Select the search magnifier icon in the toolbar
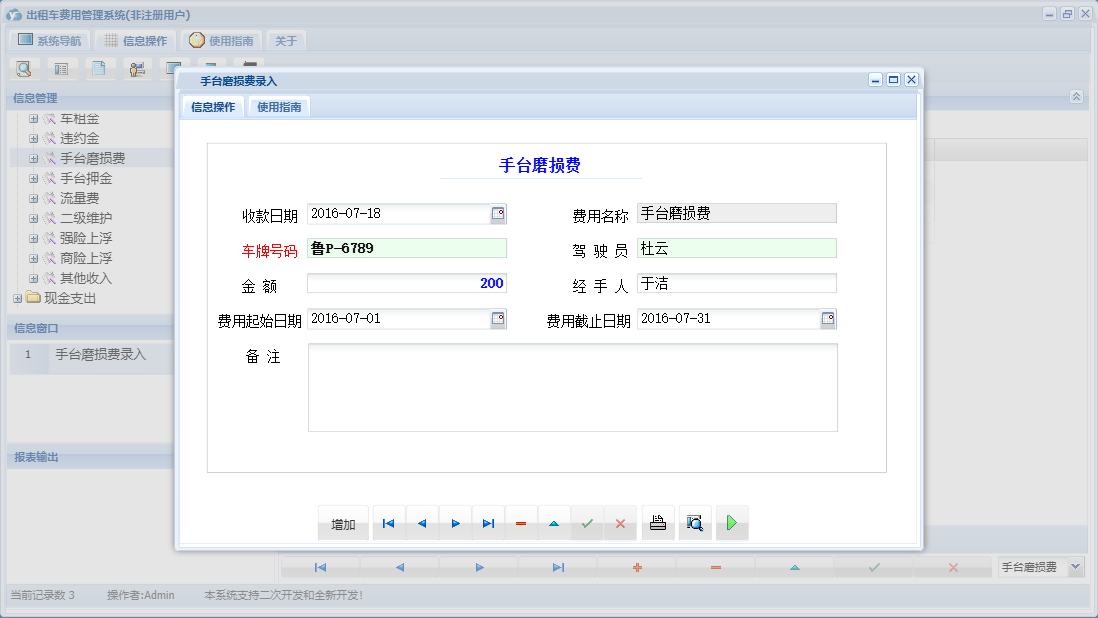 pyautogui.click(x=24, y=68)
